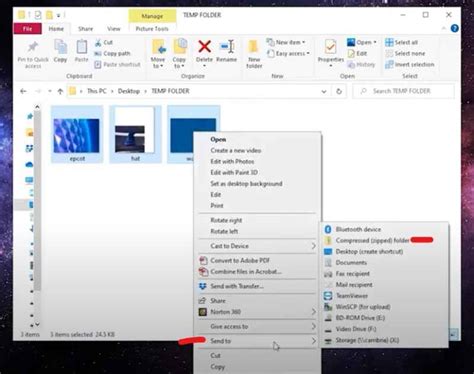Switch to the Home tab
The height and width of the screenshot is (374, 474).
pyautogui.click(x=56, y=29)
